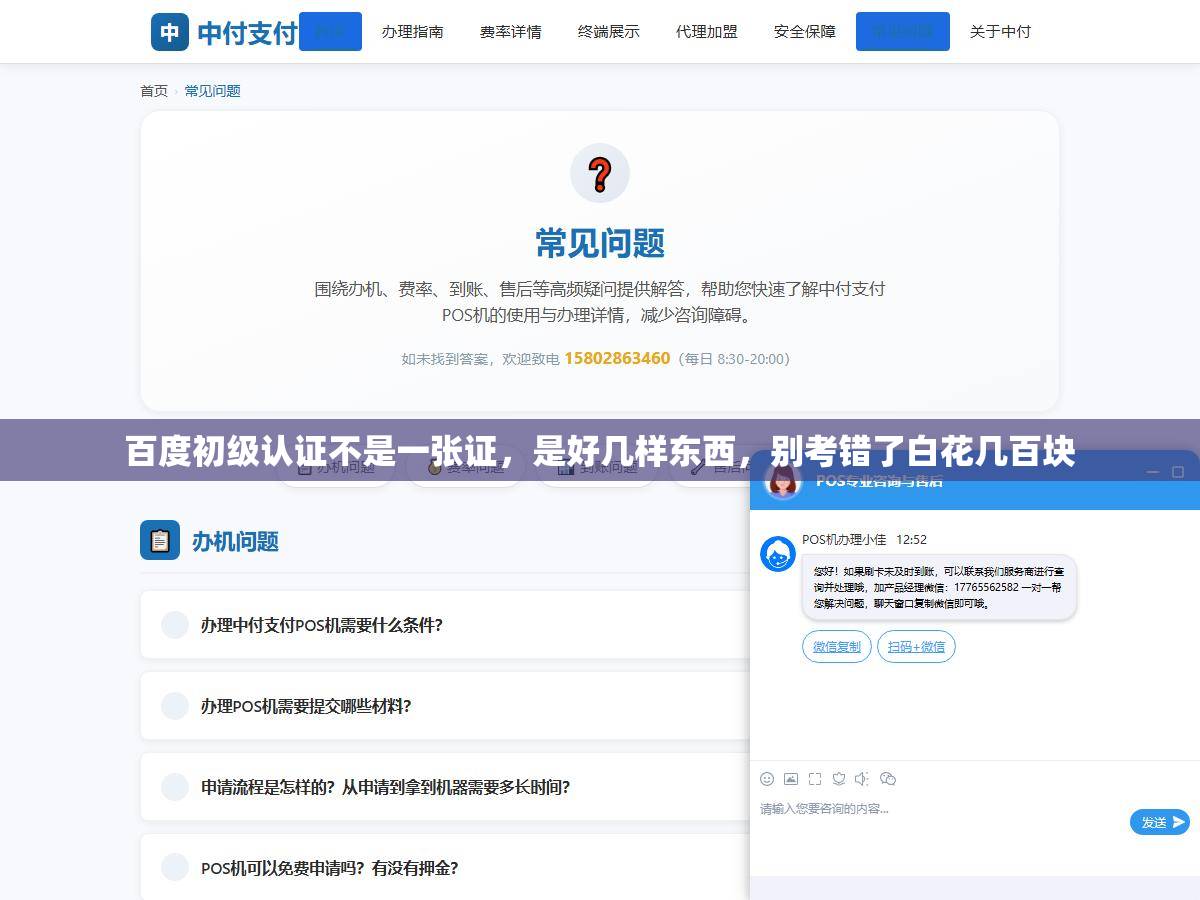
Task: Click the WeChat icon in chat toolbar
Action: coord(888,778)
